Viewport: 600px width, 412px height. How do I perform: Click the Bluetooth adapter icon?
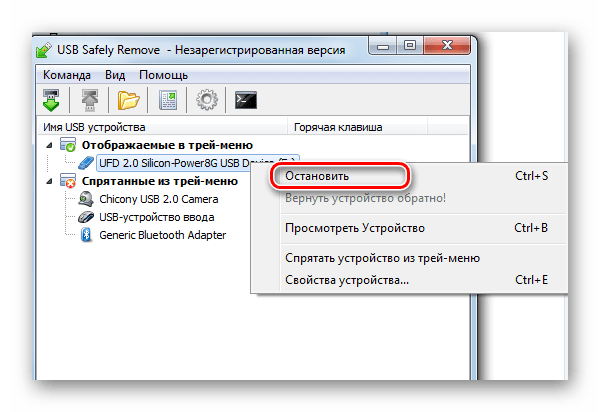click(x=86, y=235)
